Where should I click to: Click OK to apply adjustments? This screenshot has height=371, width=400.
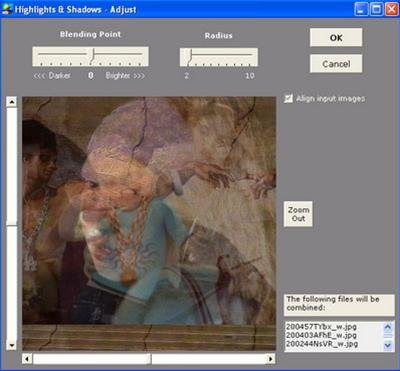click(336, 37)
